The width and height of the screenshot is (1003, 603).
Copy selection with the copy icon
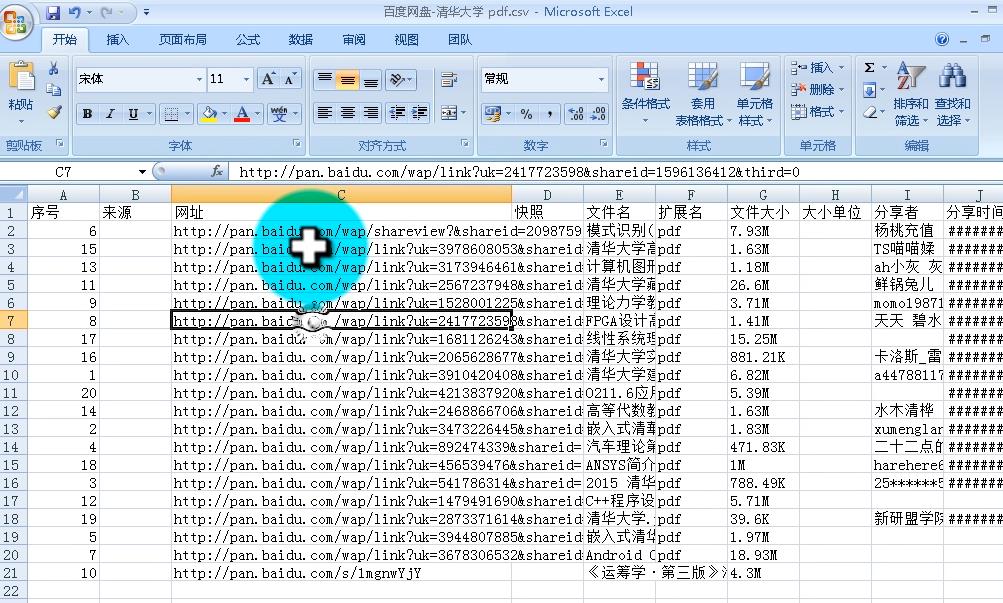pos(54,90)
